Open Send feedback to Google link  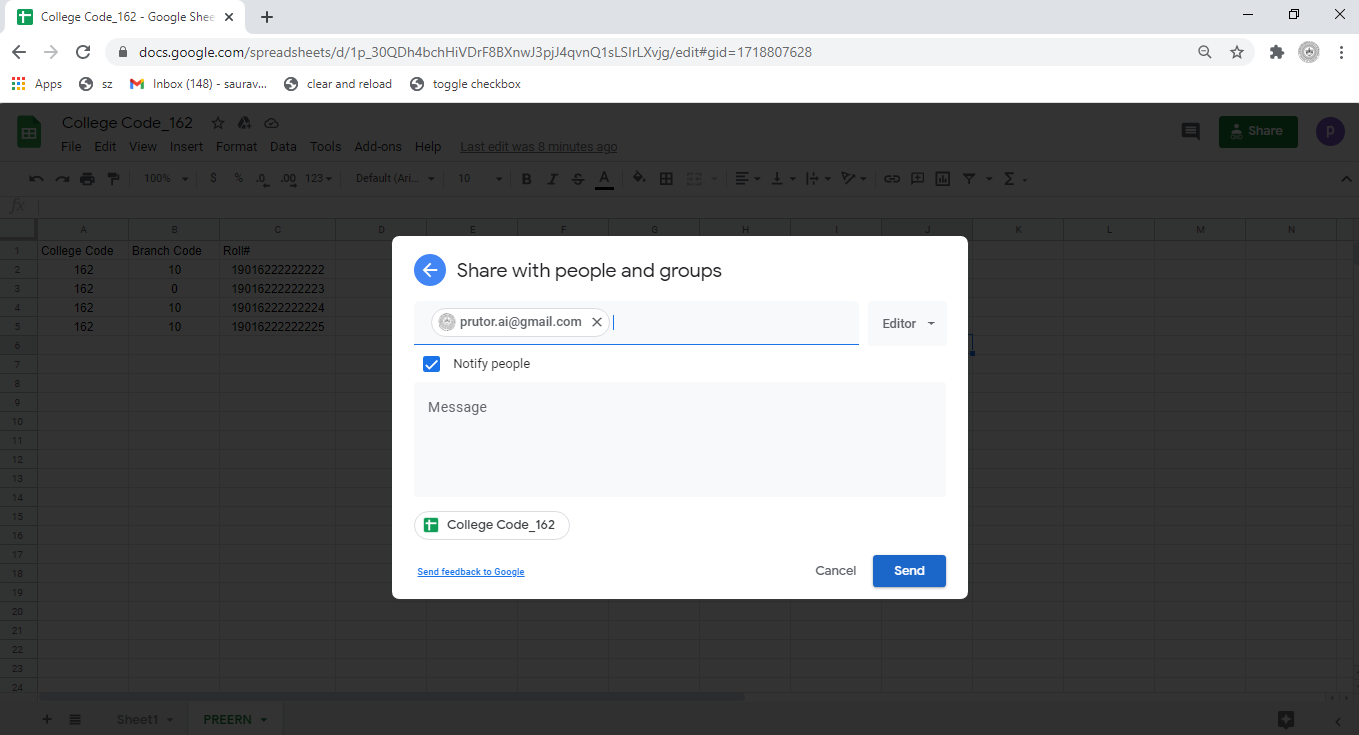[x=470, y=572]
